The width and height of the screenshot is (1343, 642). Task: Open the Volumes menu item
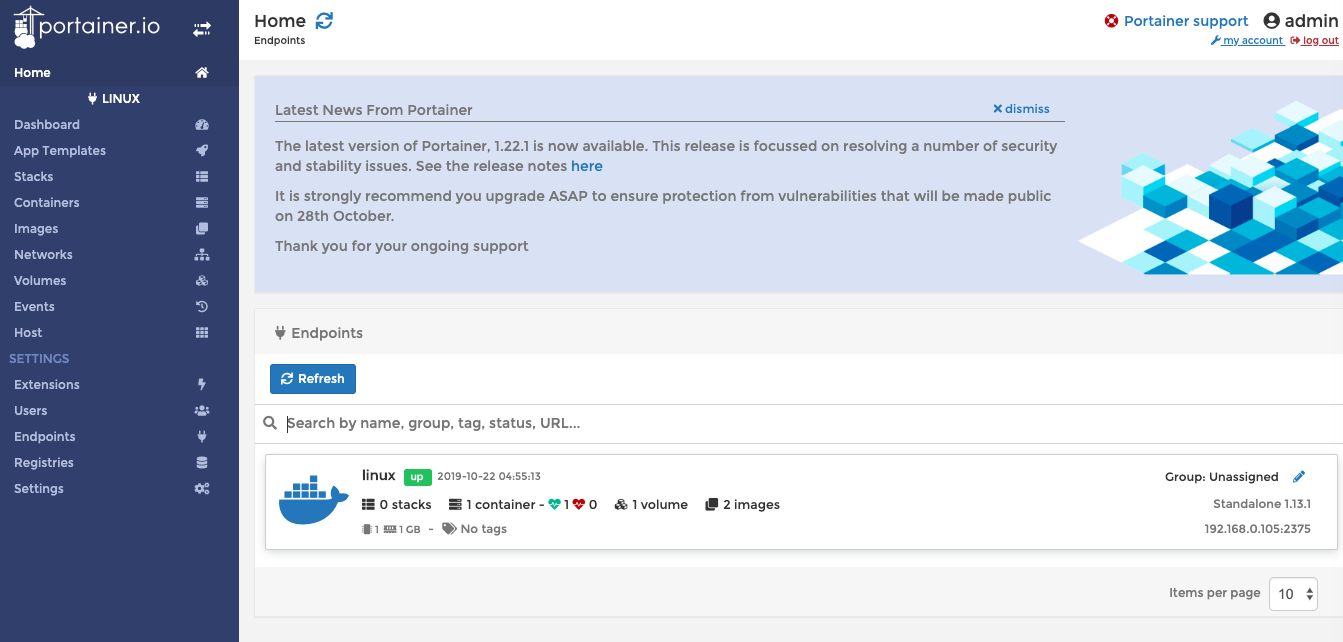[40, 281]
